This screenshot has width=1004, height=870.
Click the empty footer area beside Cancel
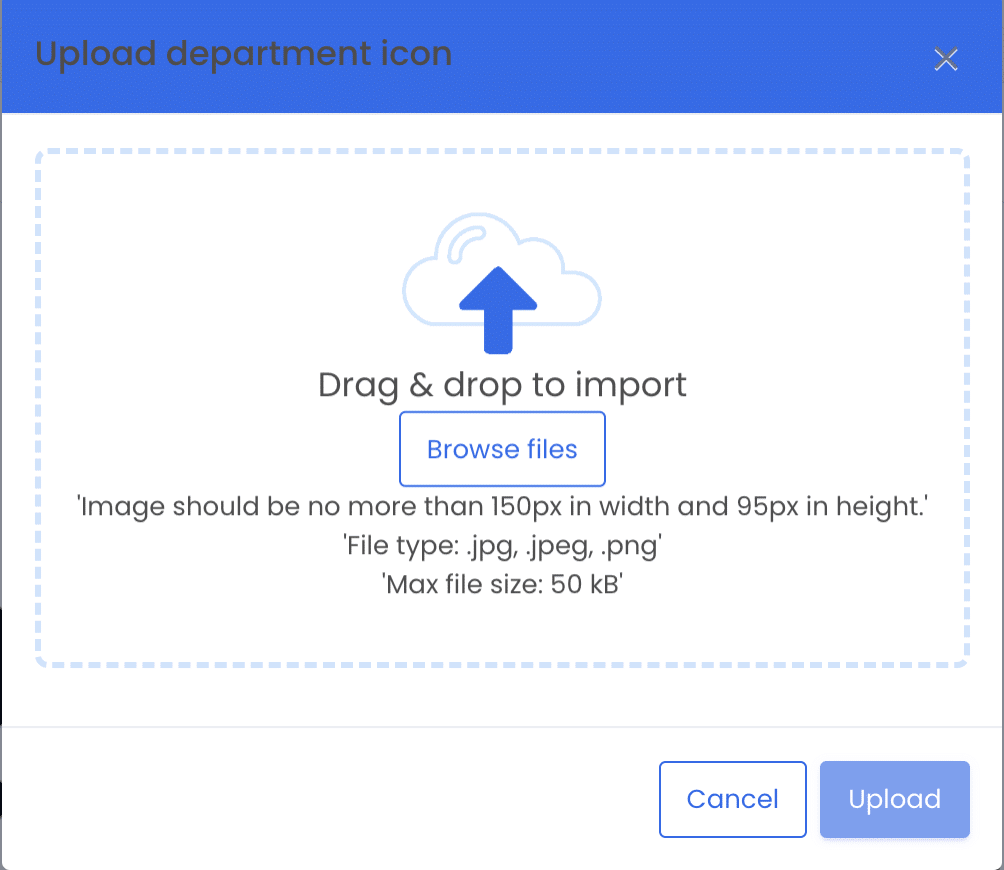[x=320, y=799]
